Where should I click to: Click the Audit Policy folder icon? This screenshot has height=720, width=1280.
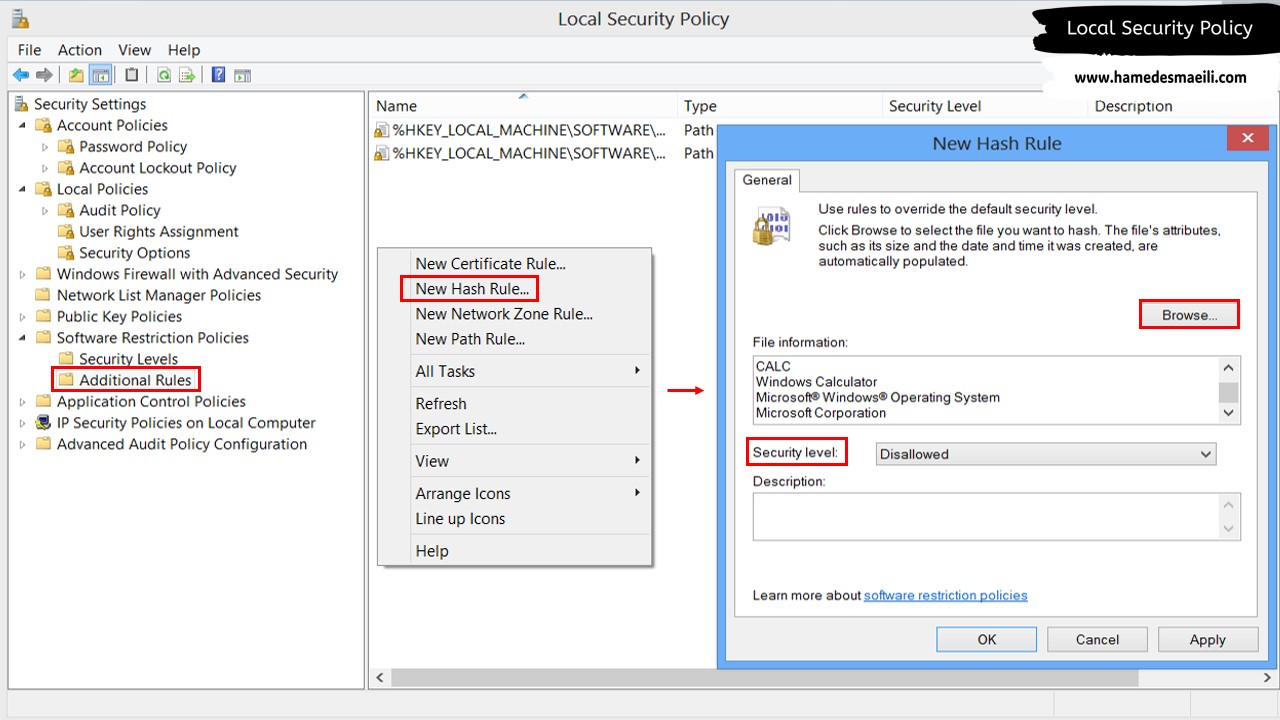(66, 210)
